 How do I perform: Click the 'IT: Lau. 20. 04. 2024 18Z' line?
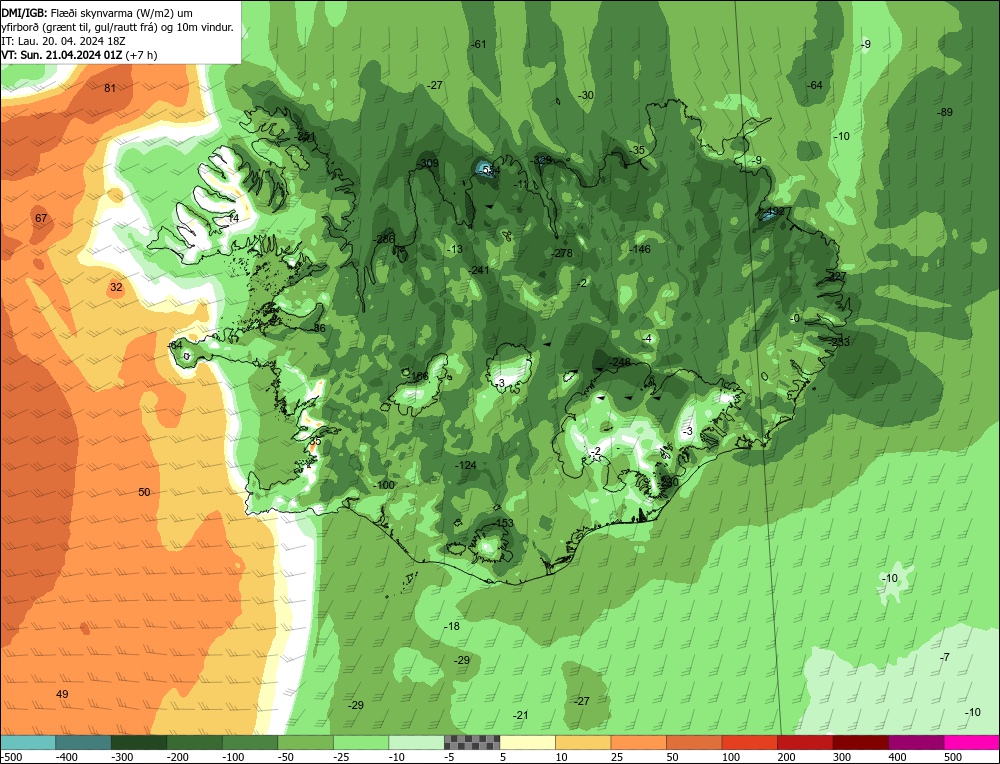pyautogui.click(x=63, y=41)
